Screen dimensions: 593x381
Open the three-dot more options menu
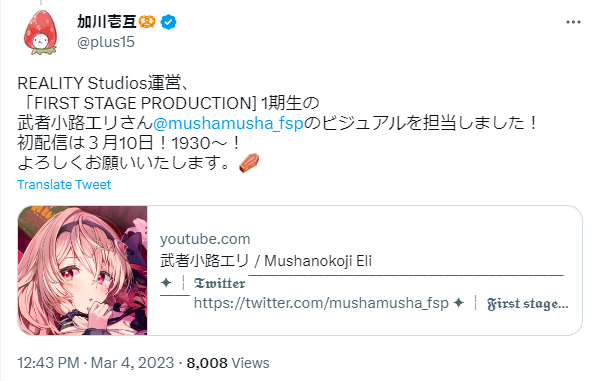(573, 22)
